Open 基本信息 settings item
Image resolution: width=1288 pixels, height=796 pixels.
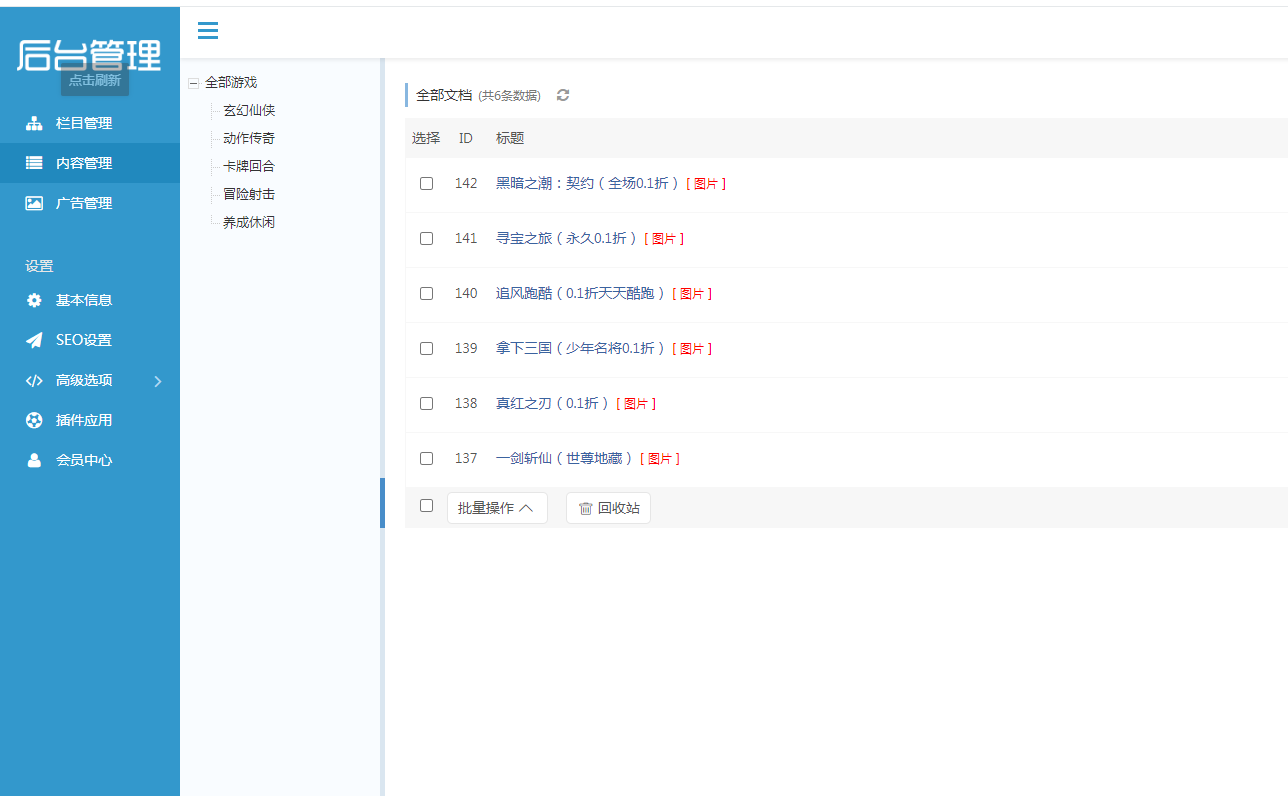click(90, 300)
